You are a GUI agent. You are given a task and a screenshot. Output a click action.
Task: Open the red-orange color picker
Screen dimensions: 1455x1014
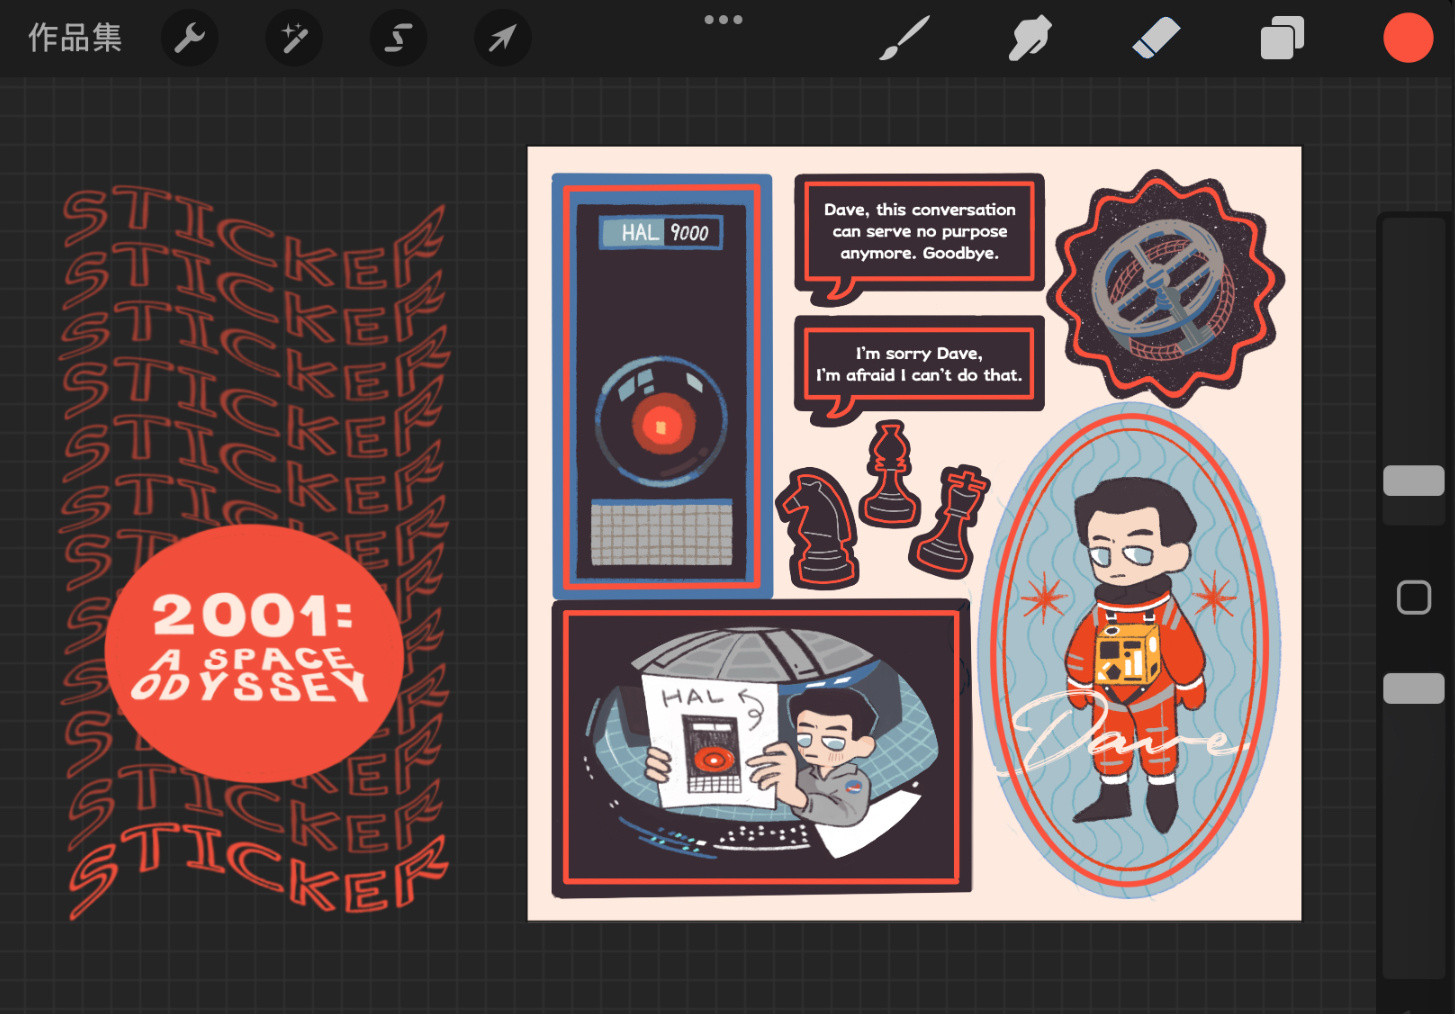1408,38
